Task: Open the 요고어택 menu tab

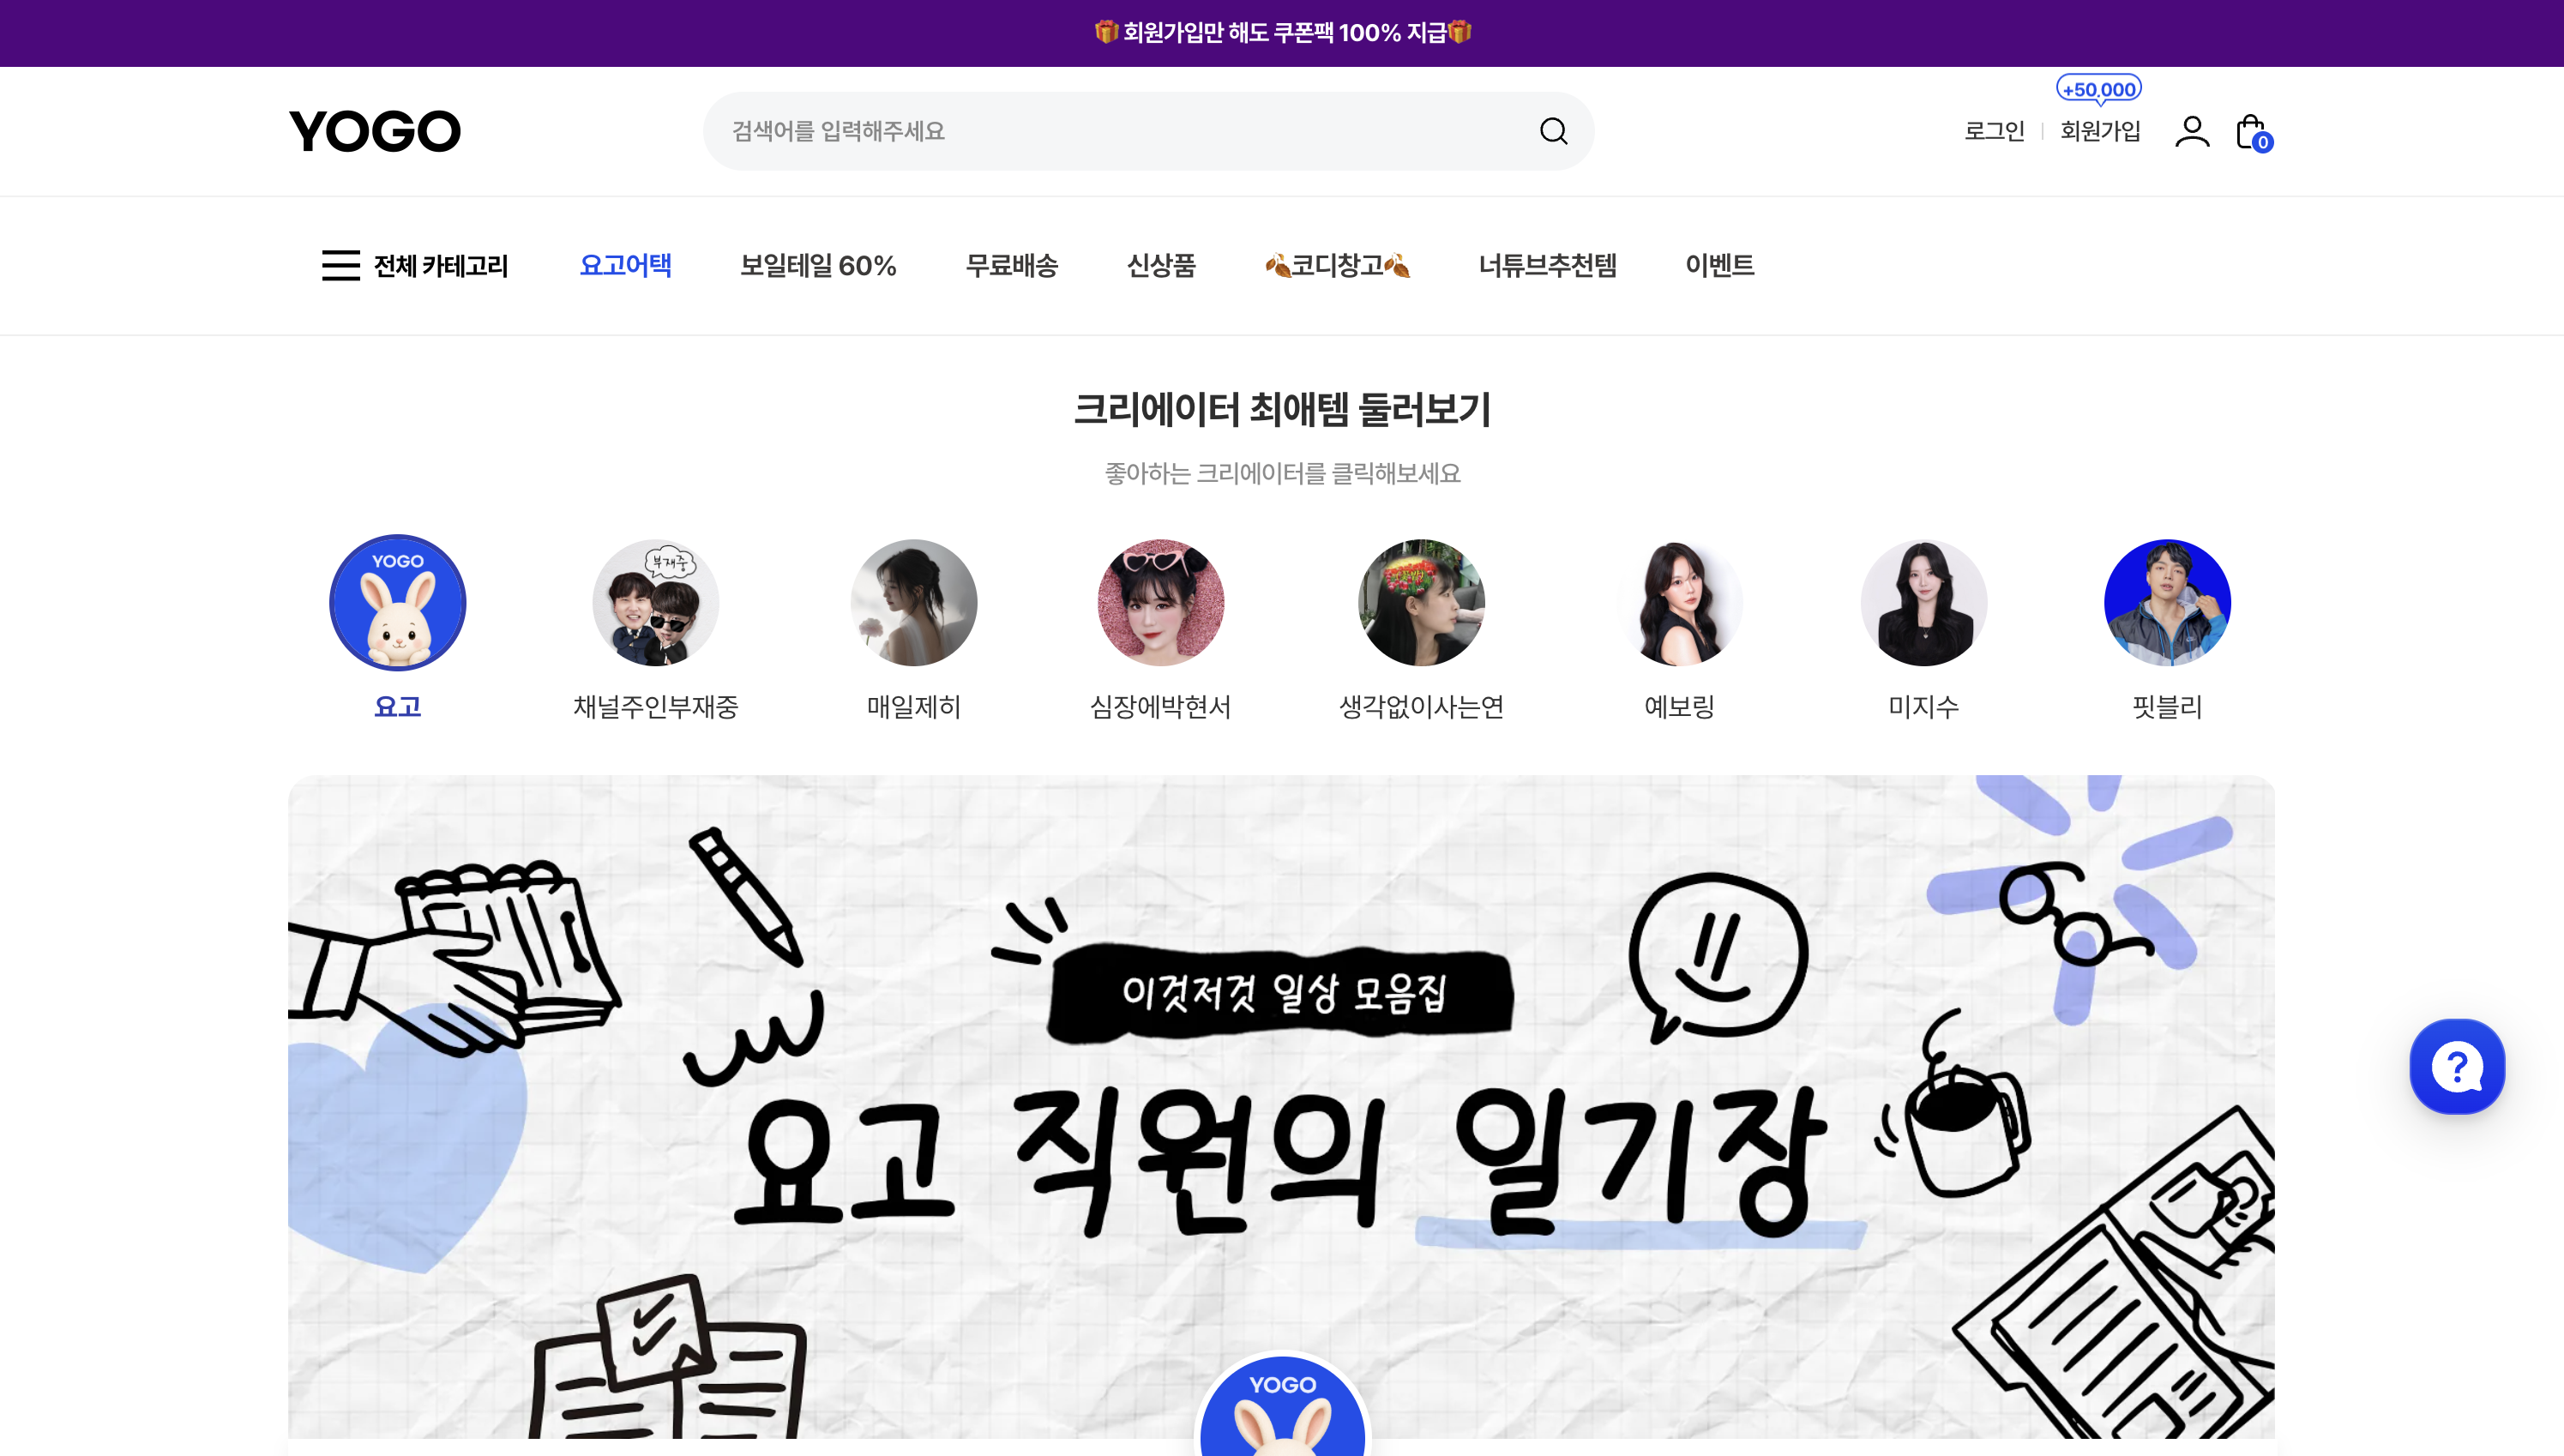Action: (x=626, y=265)
